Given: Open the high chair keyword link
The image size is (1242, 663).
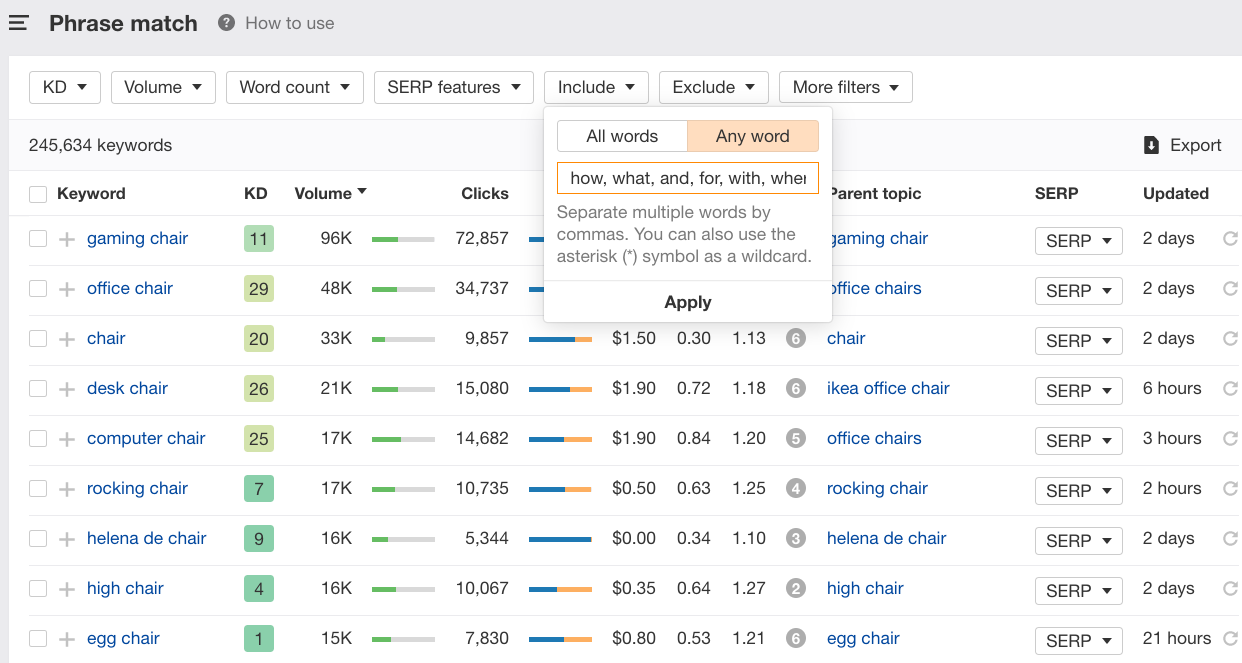Looking at the screenshot, I should (125, 588).
